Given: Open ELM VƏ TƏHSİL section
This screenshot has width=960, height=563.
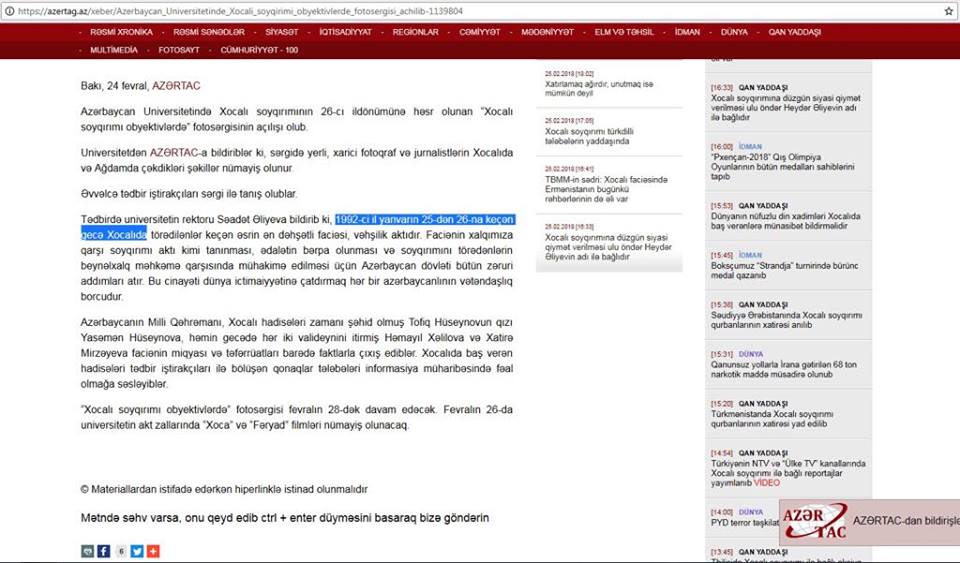Looking at the screenshot, I should tap(624, 32).
